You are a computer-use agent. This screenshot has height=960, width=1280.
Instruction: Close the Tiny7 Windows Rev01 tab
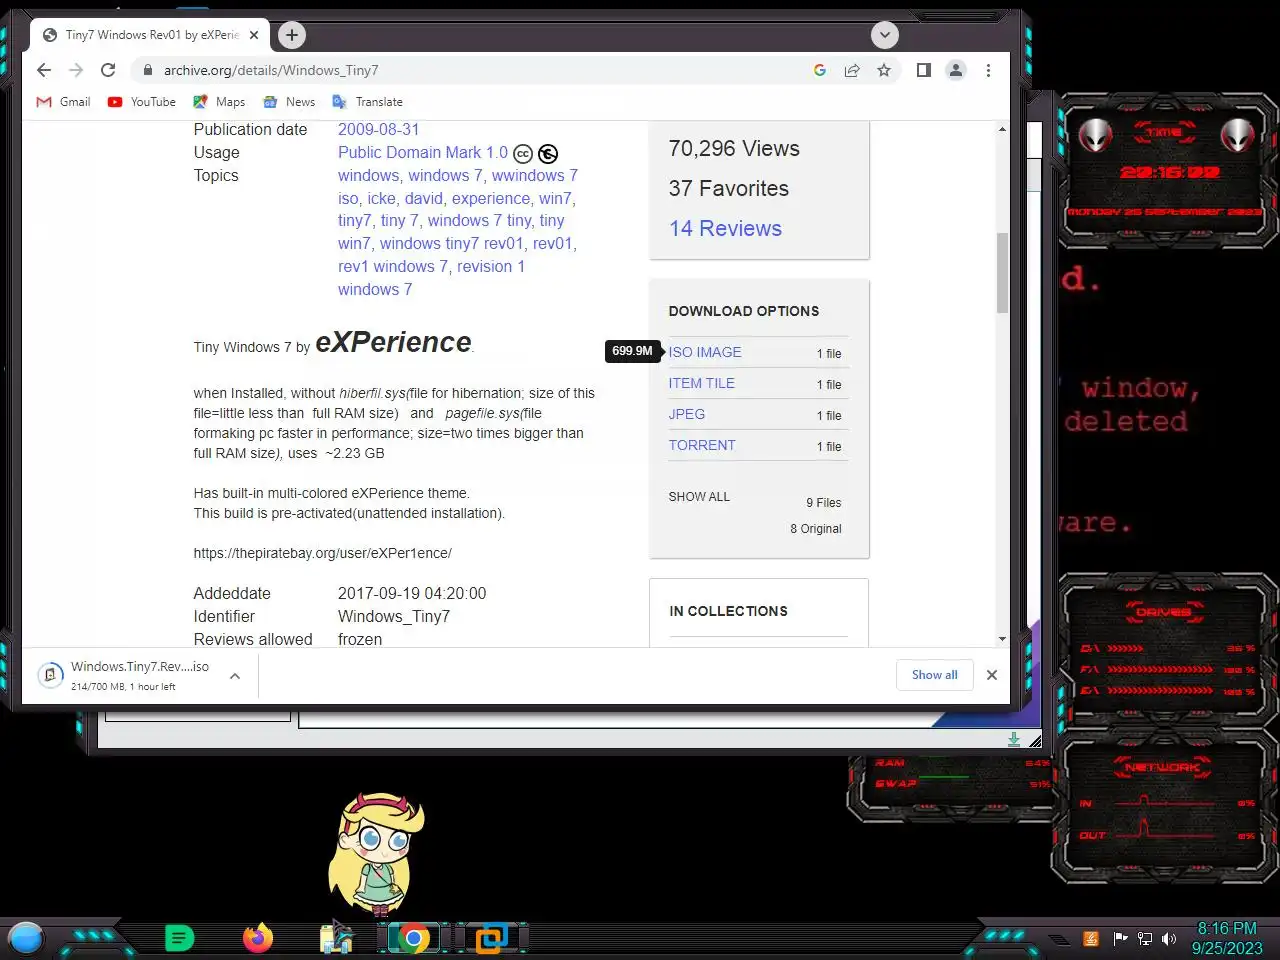254,35
